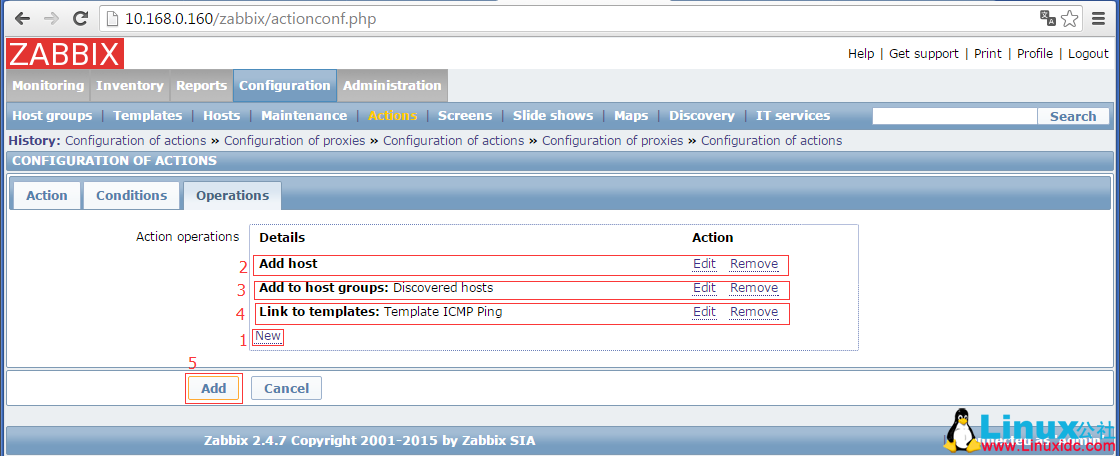1120x456 pixels.
Task: Open first Configuration of proxies history link
Action: [294, 141]
